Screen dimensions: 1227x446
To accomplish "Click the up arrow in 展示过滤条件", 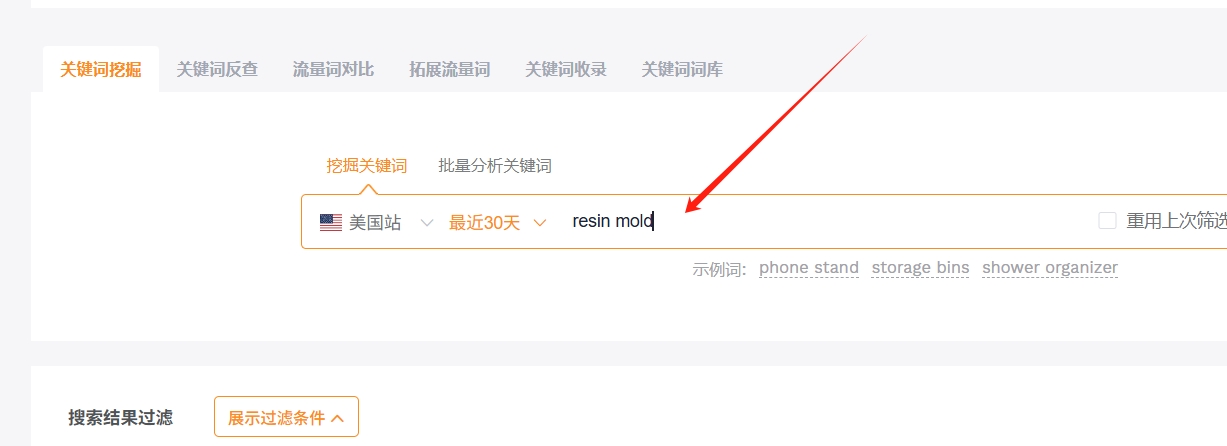I will [337, 418].
